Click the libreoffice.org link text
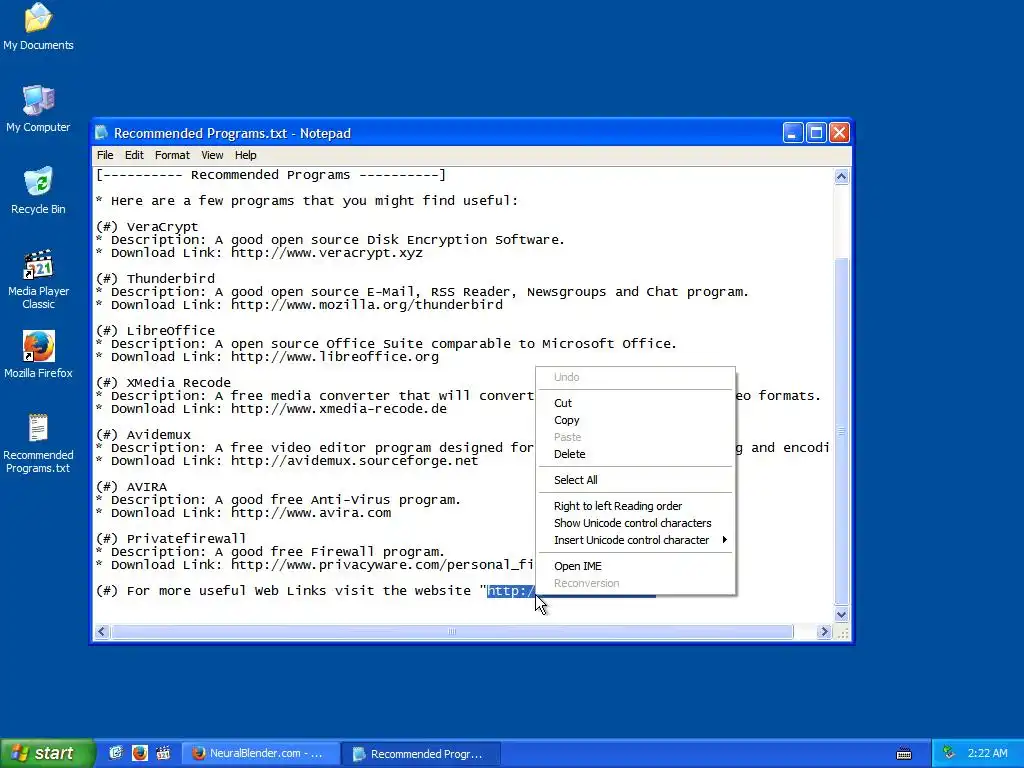Screen dimensions: 1024x768 pyautogui.click(x=335, y=357)
